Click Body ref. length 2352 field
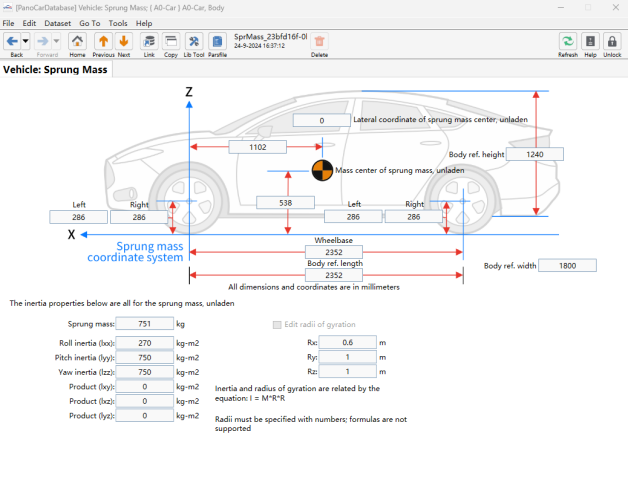 click(x=334, y=275)
